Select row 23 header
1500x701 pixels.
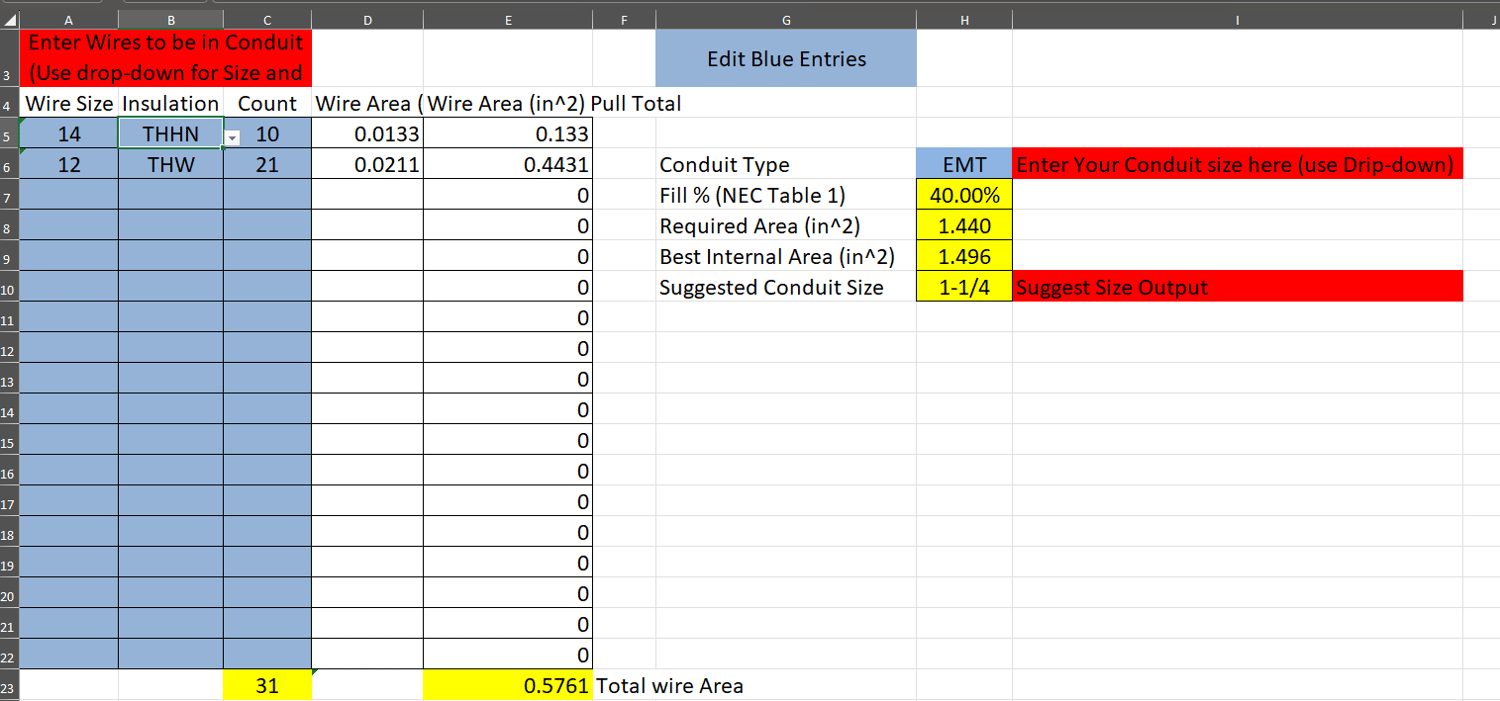pos(9,686)
